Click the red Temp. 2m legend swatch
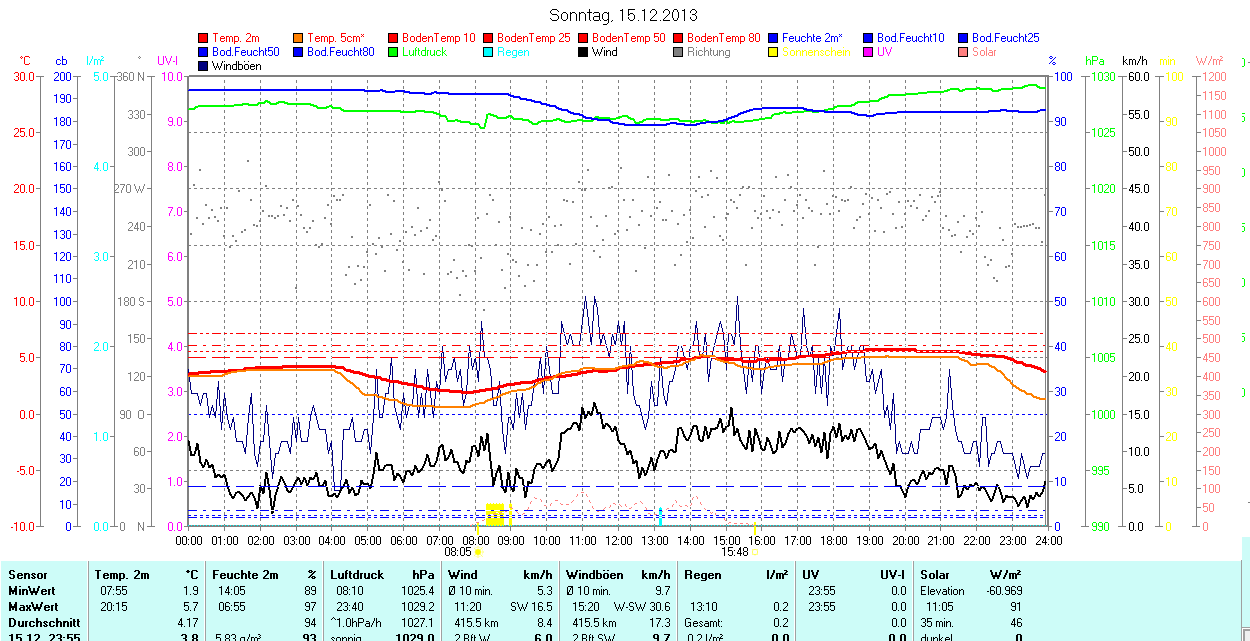The width and height of the screenshot is (1250, 641). 204,38
